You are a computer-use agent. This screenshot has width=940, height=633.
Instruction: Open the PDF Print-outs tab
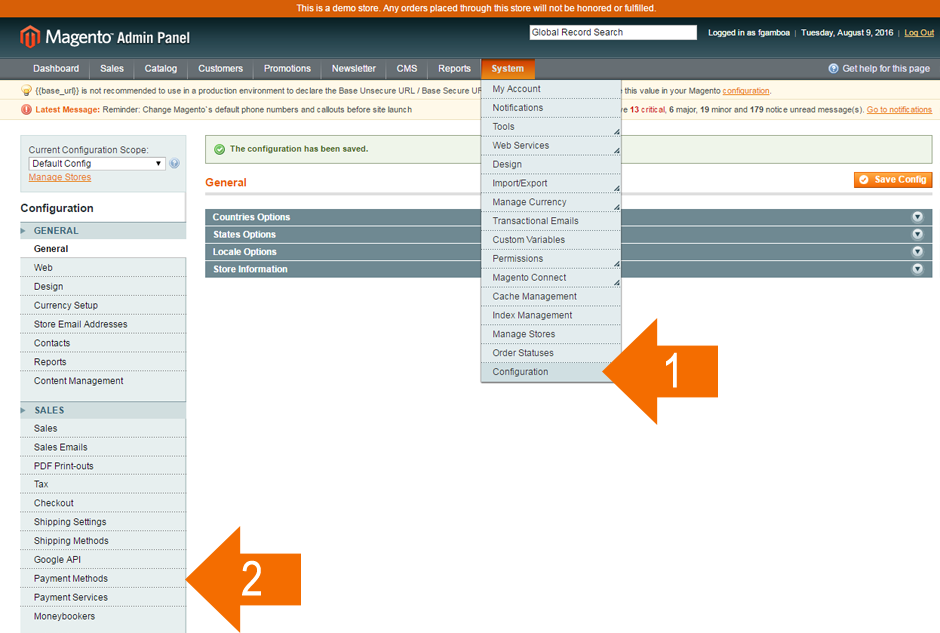click(x=103, y=466)
